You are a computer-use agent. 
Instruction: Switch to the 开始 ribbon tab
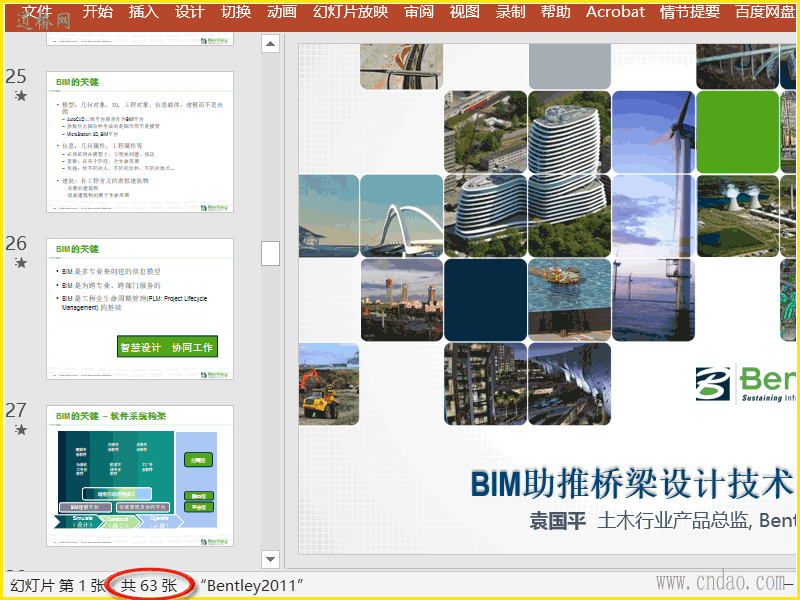[97, 11]
